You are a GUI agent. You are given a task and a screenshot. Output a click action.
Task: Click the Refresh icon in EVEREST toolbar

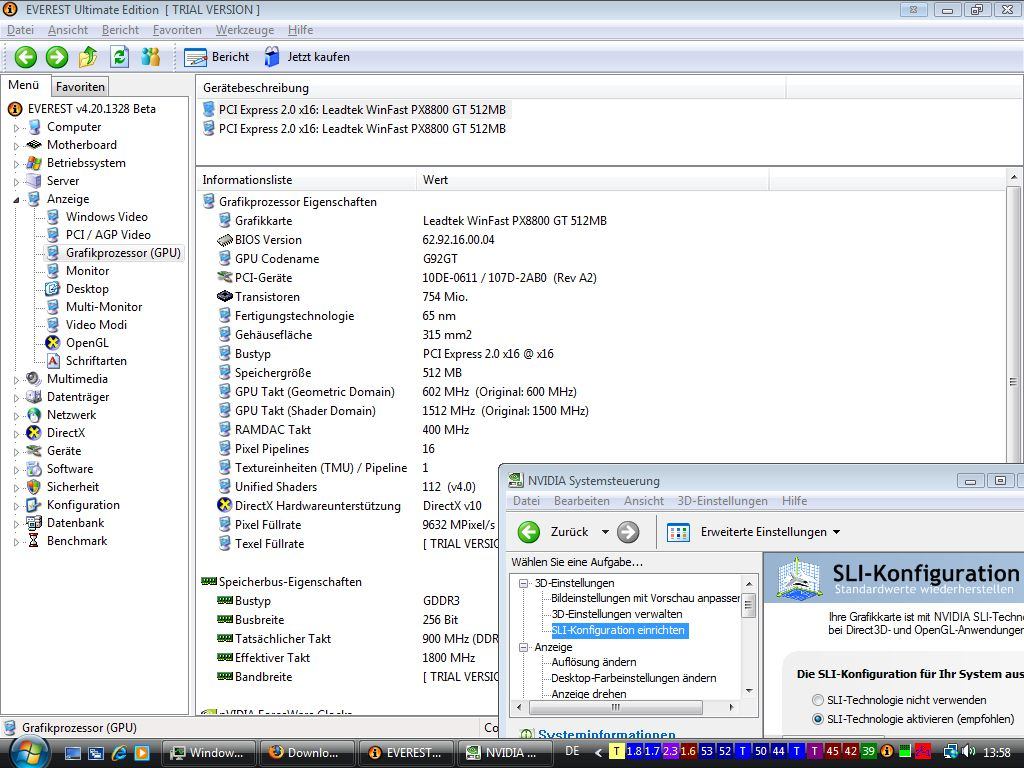[x=120, y=57]
